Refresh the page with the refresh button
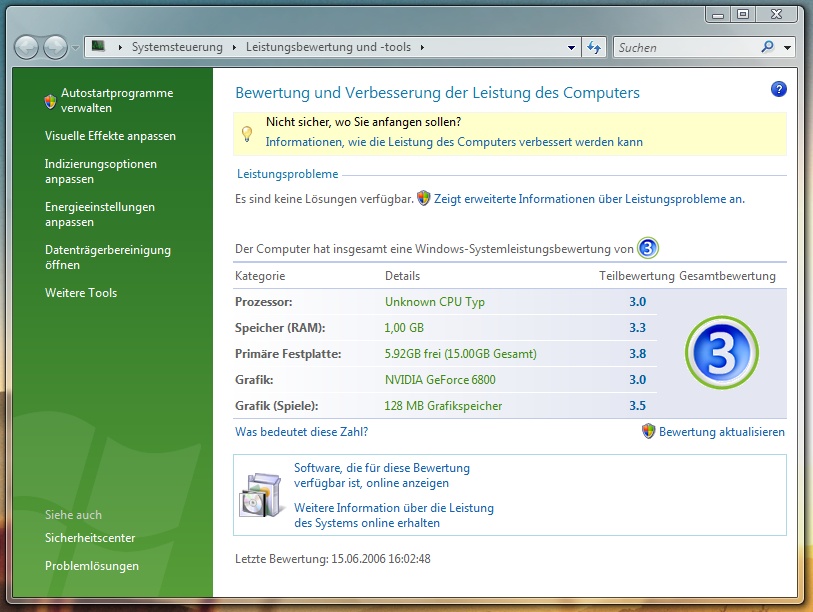This screenshot has width=813, height=612. [594, 48]
